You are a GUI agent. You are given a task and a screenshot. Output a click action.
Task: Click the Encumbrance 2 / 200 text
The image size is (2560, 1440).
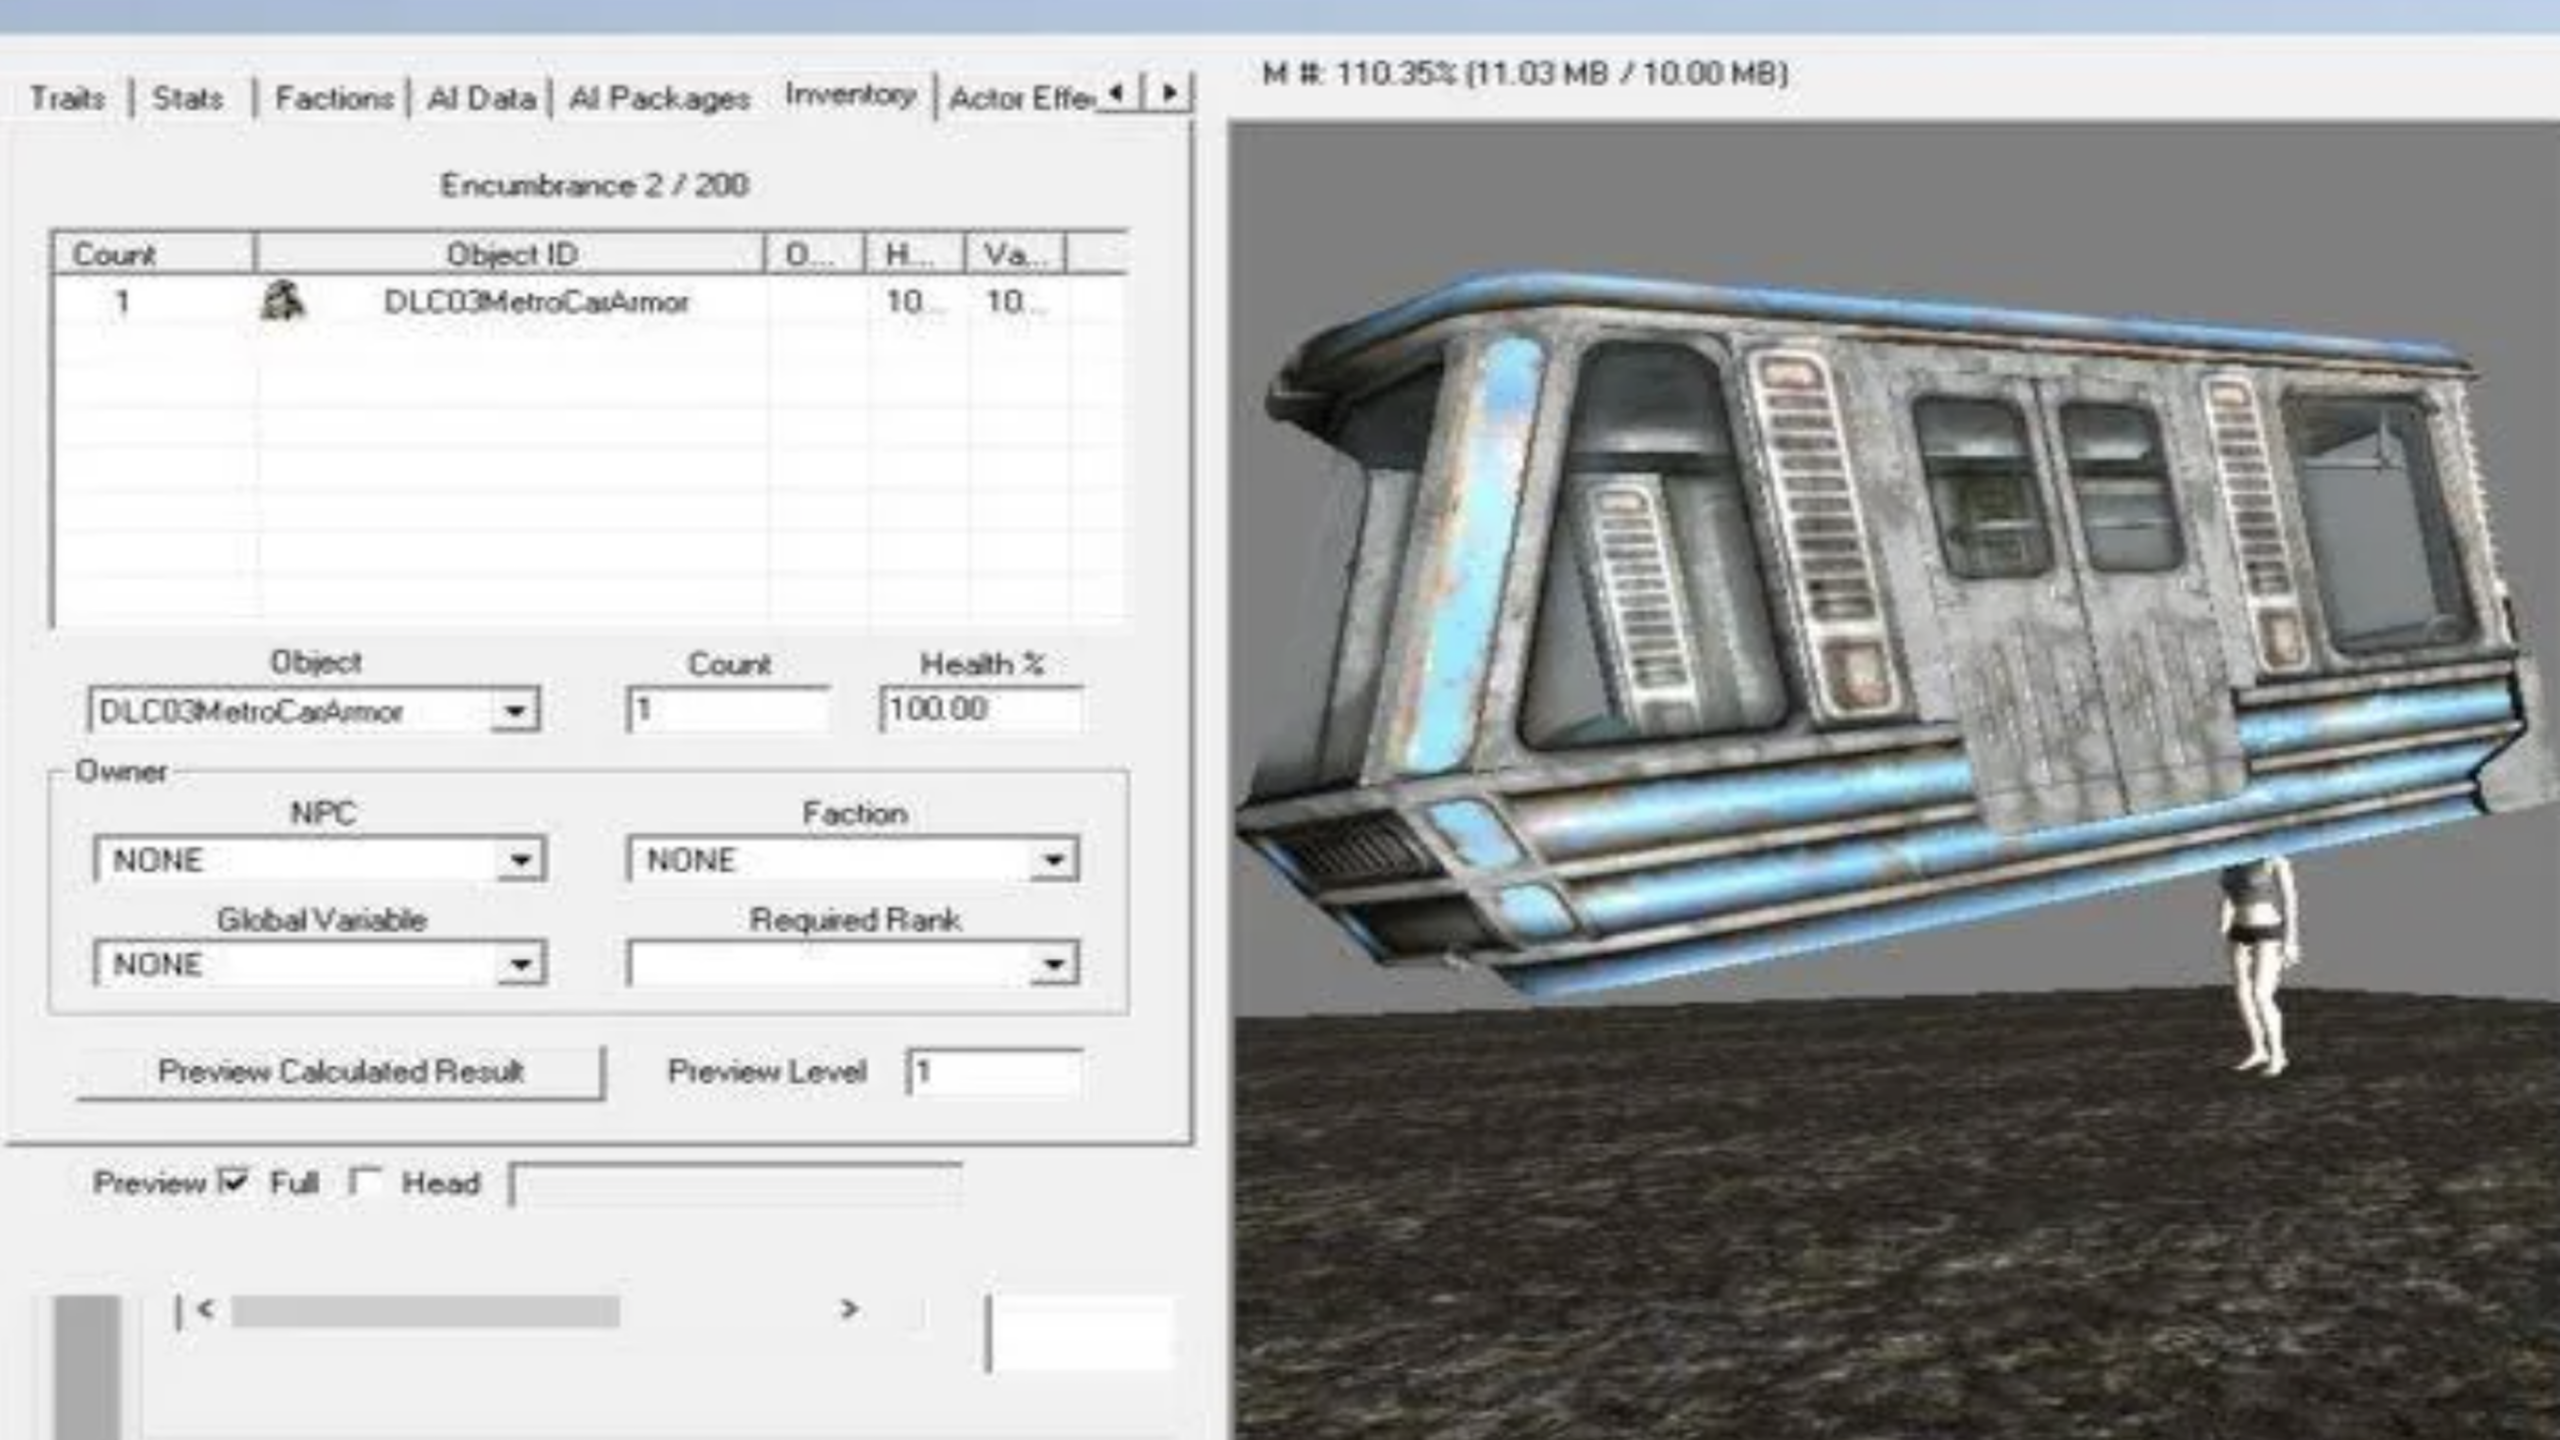click(x=595, y=185)
